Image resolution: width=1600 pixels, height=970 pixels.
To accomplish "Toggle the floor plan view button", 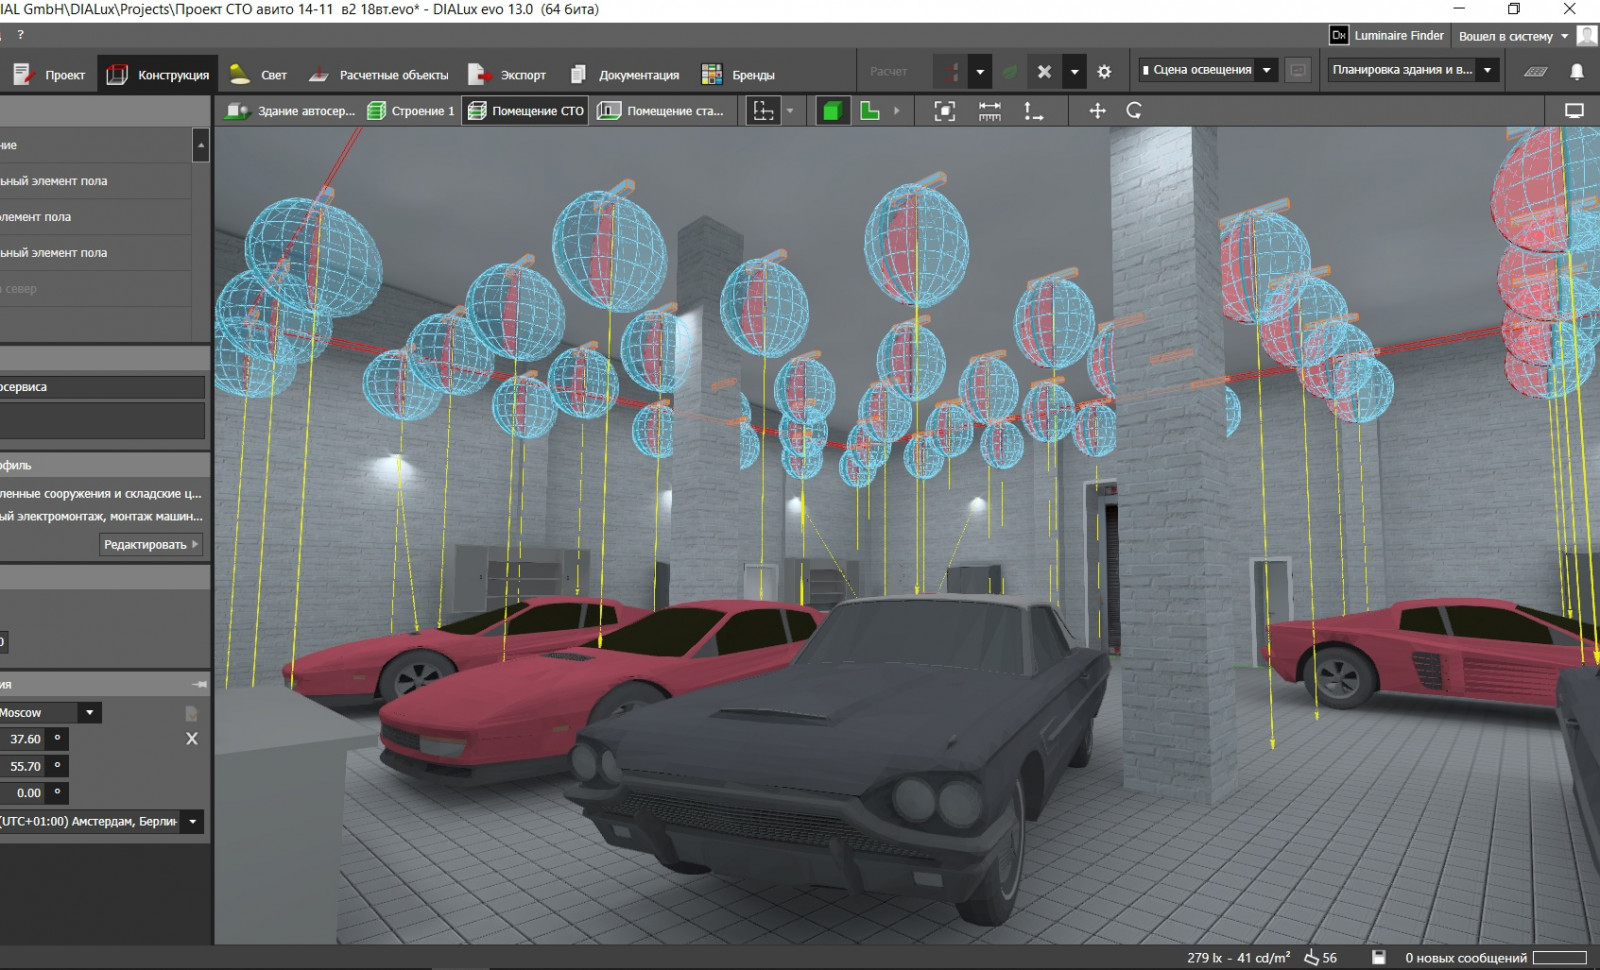I will 870,111.
